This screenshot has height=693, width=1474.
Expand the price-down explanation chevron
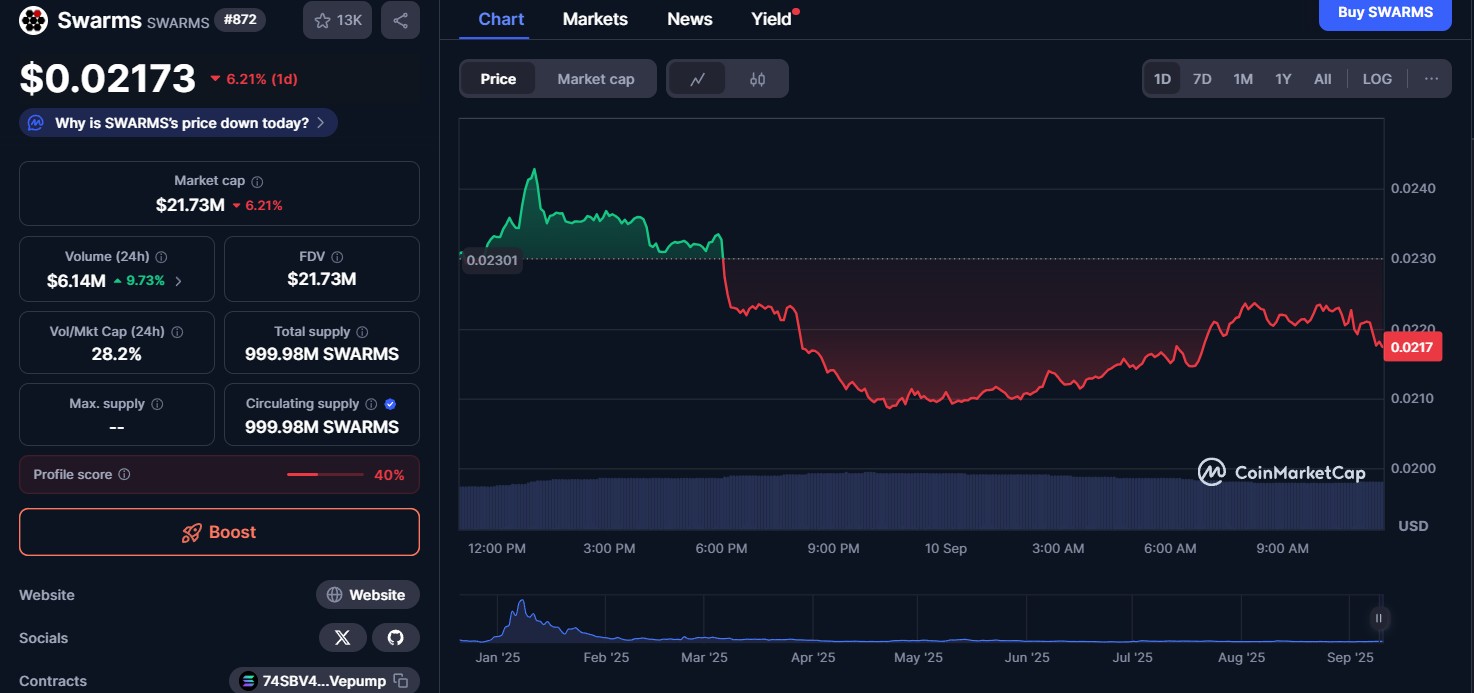(320, 123)
